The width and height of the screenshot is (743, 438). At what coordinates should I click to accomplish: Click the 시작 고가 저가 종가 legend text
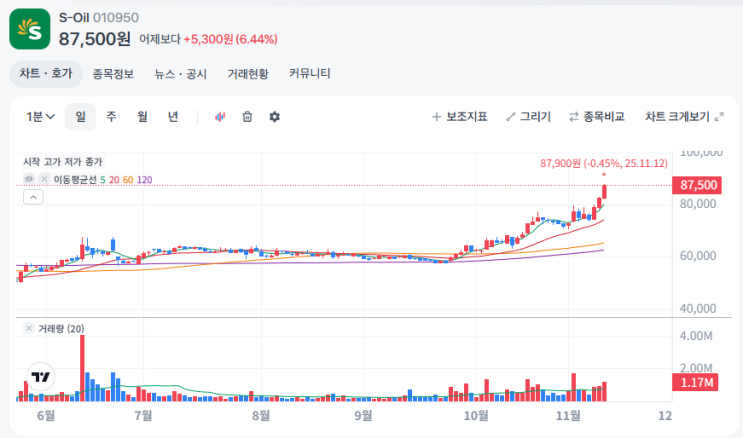(63, 162)
